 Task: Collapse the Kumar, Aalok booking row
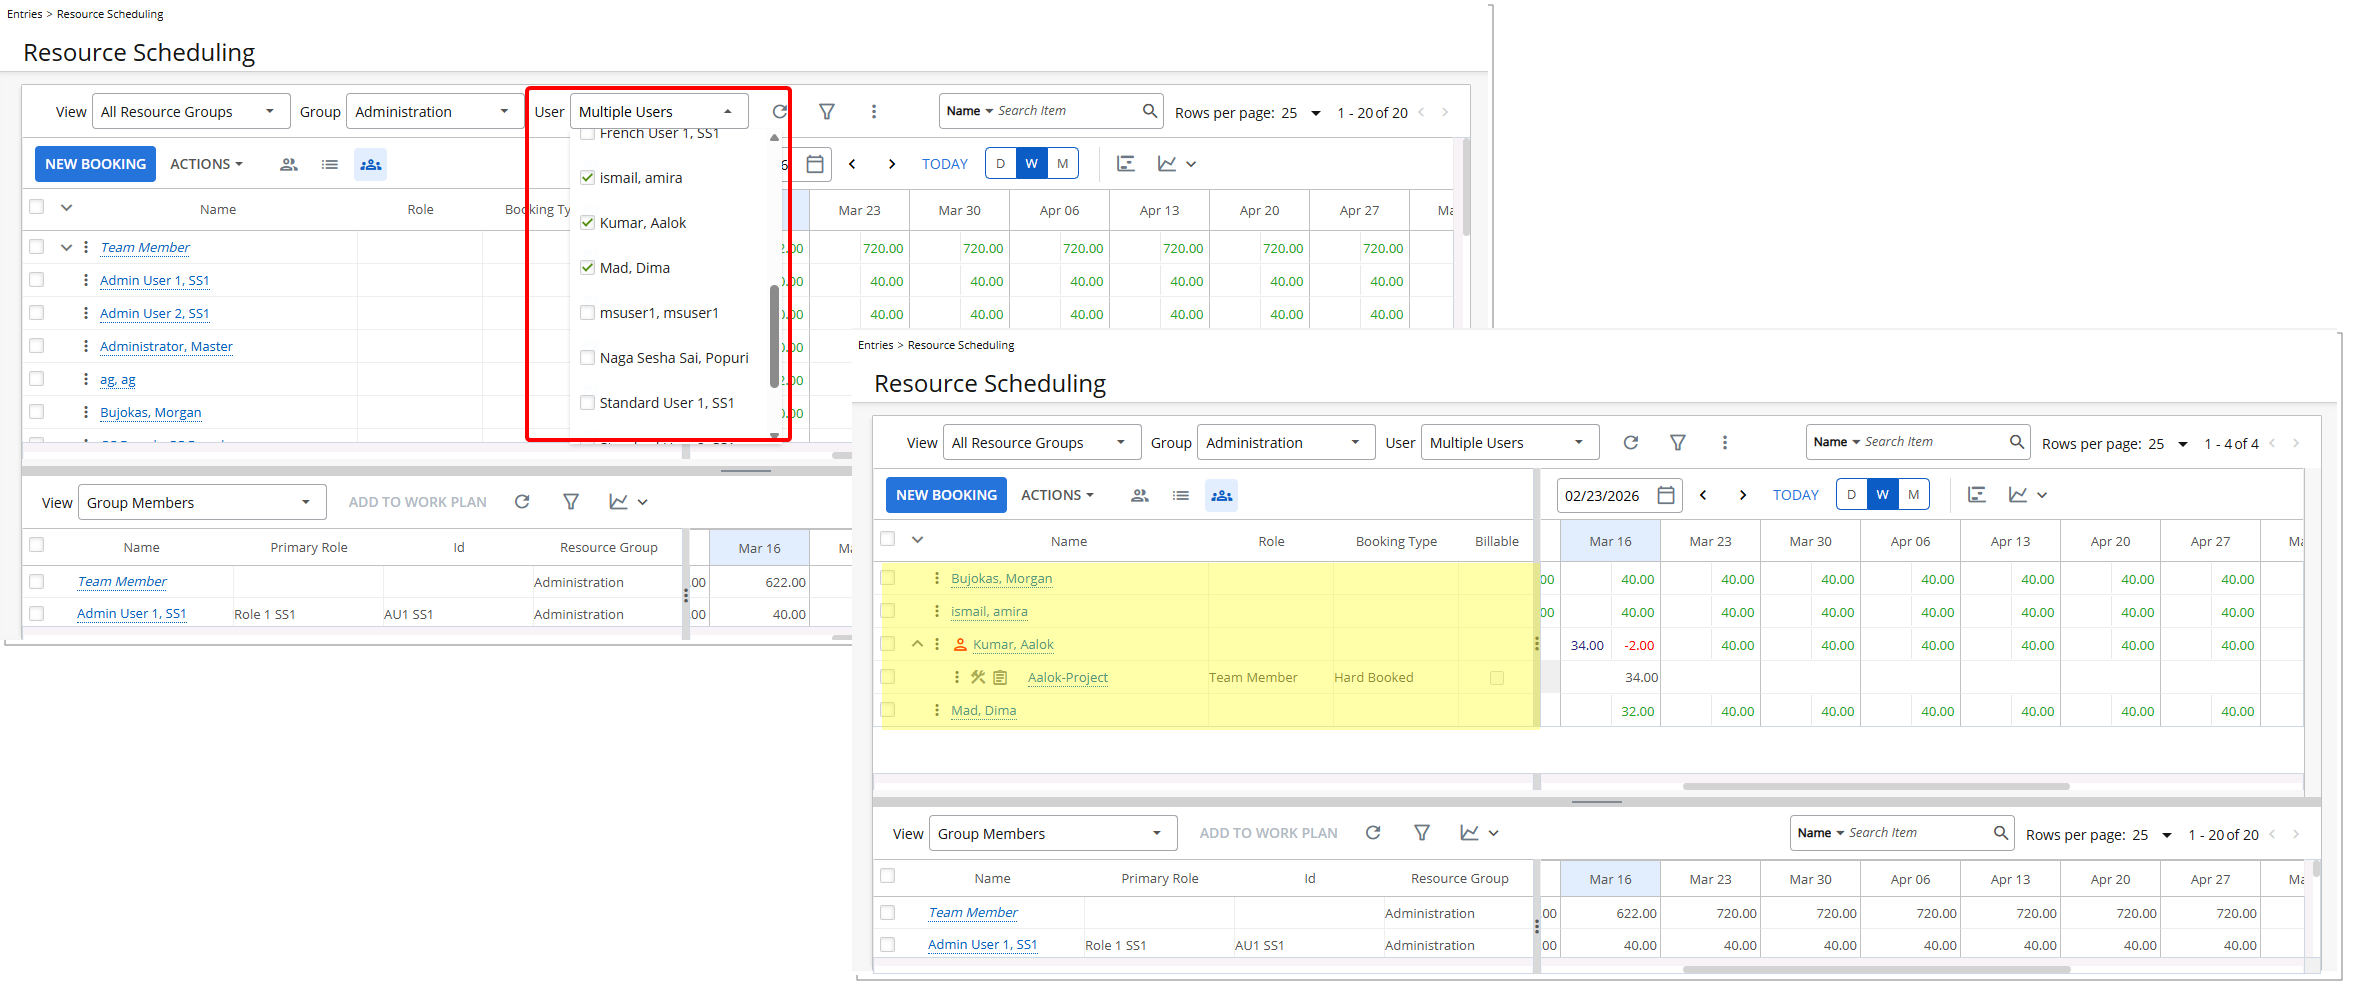[917, 643]
